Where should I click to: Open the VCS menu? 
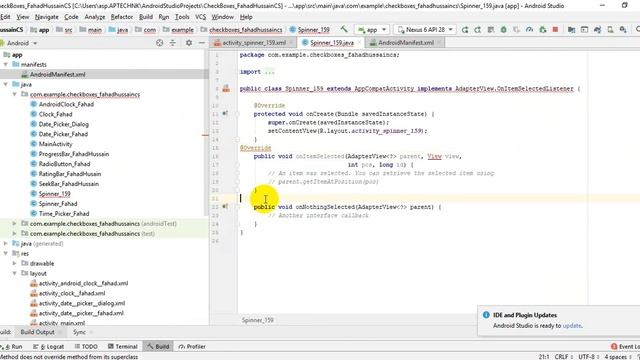coord(200,17)
